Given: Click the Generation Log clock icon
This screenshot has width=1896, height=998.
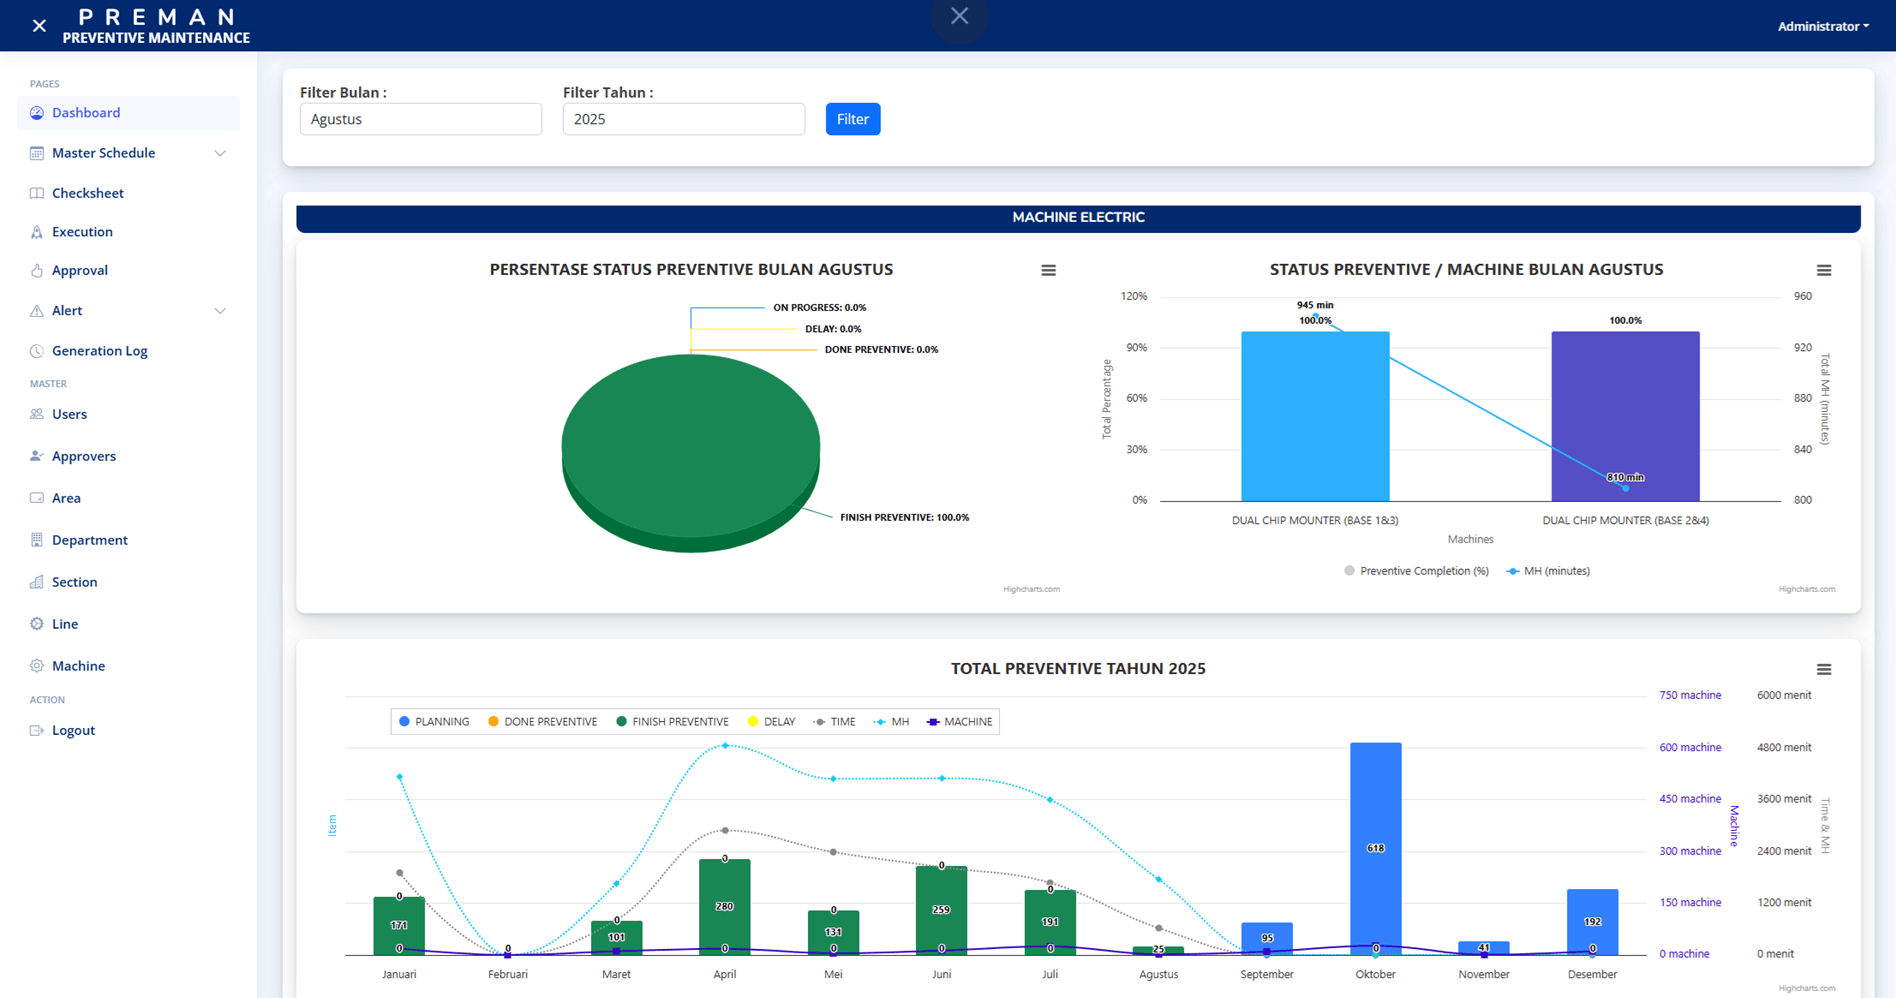Looking at the screenshot, I should pos(37,351).
